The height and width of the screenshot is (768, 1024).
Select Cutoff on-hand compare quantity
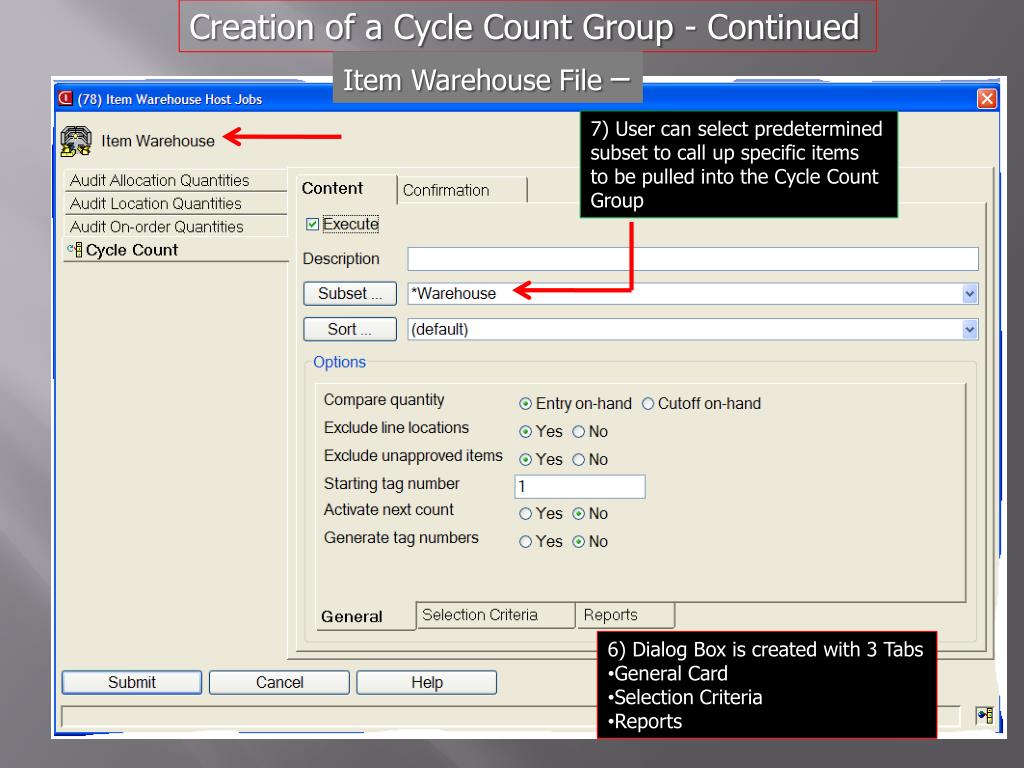[x=648, y=404]
